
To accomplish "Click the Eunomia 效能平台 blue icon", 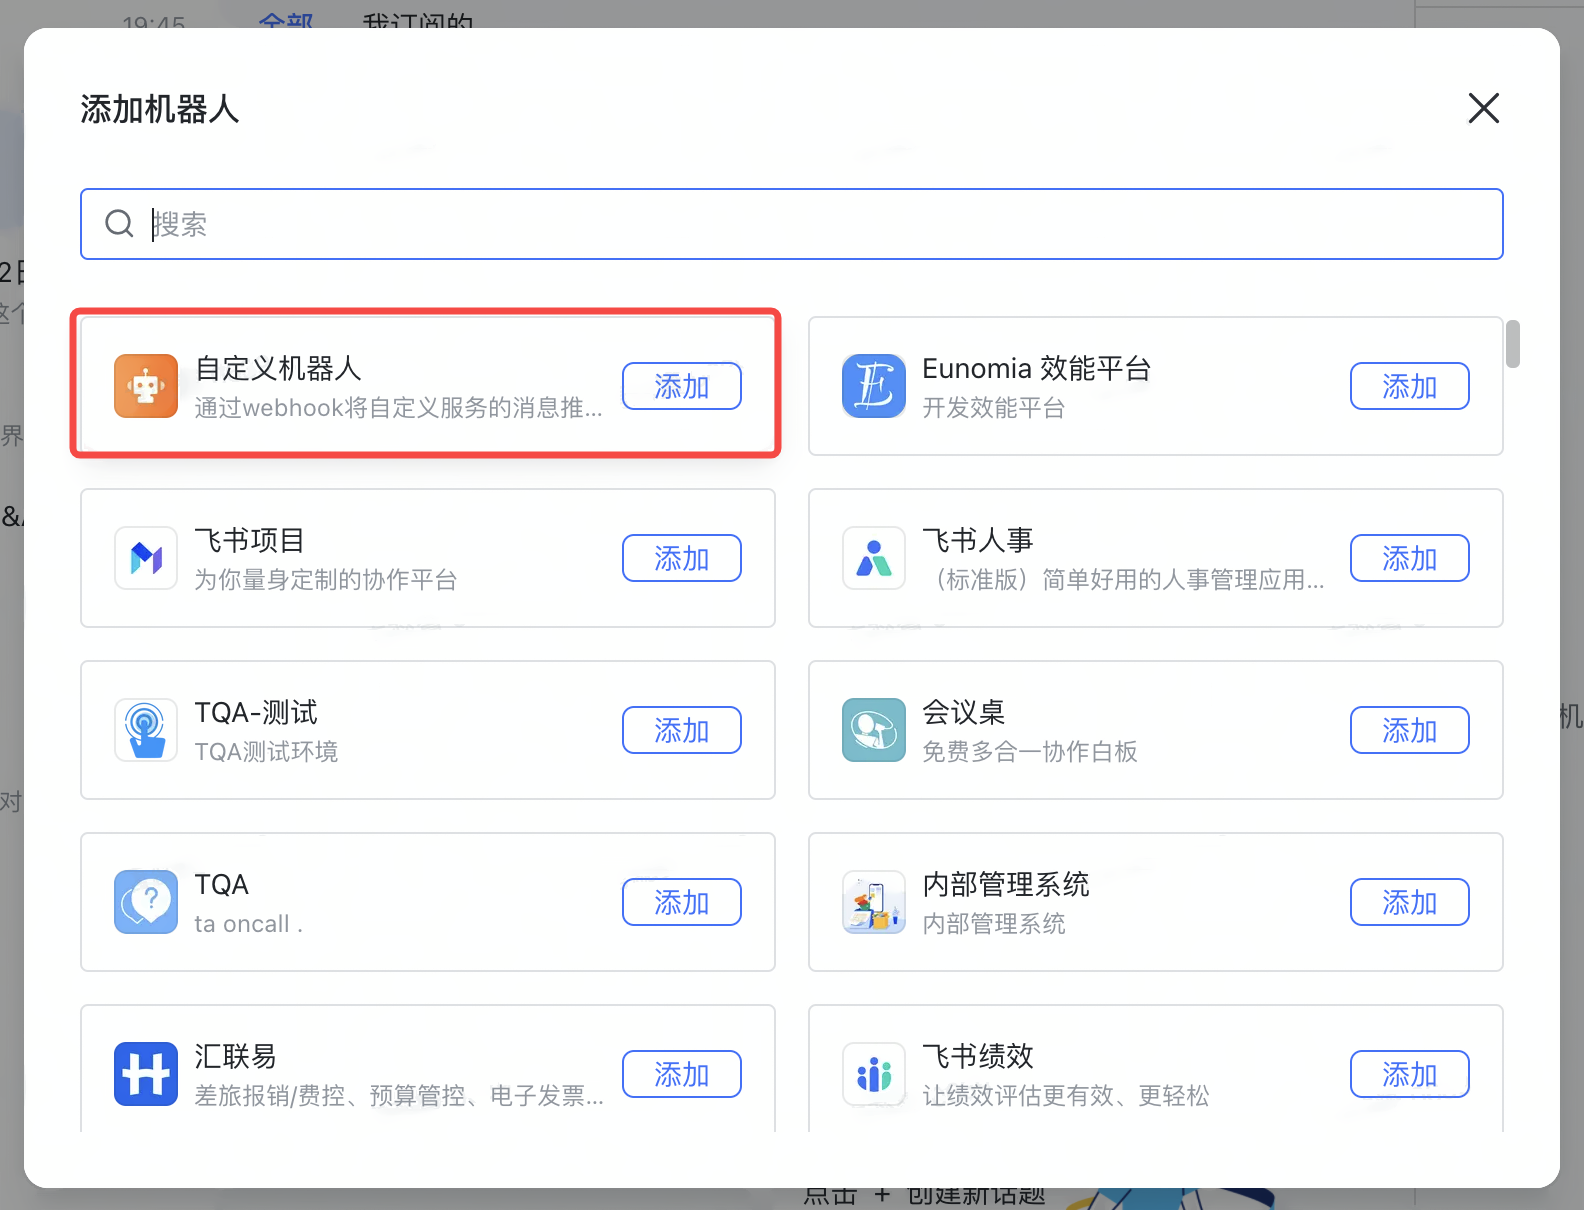I will point(874,386).
